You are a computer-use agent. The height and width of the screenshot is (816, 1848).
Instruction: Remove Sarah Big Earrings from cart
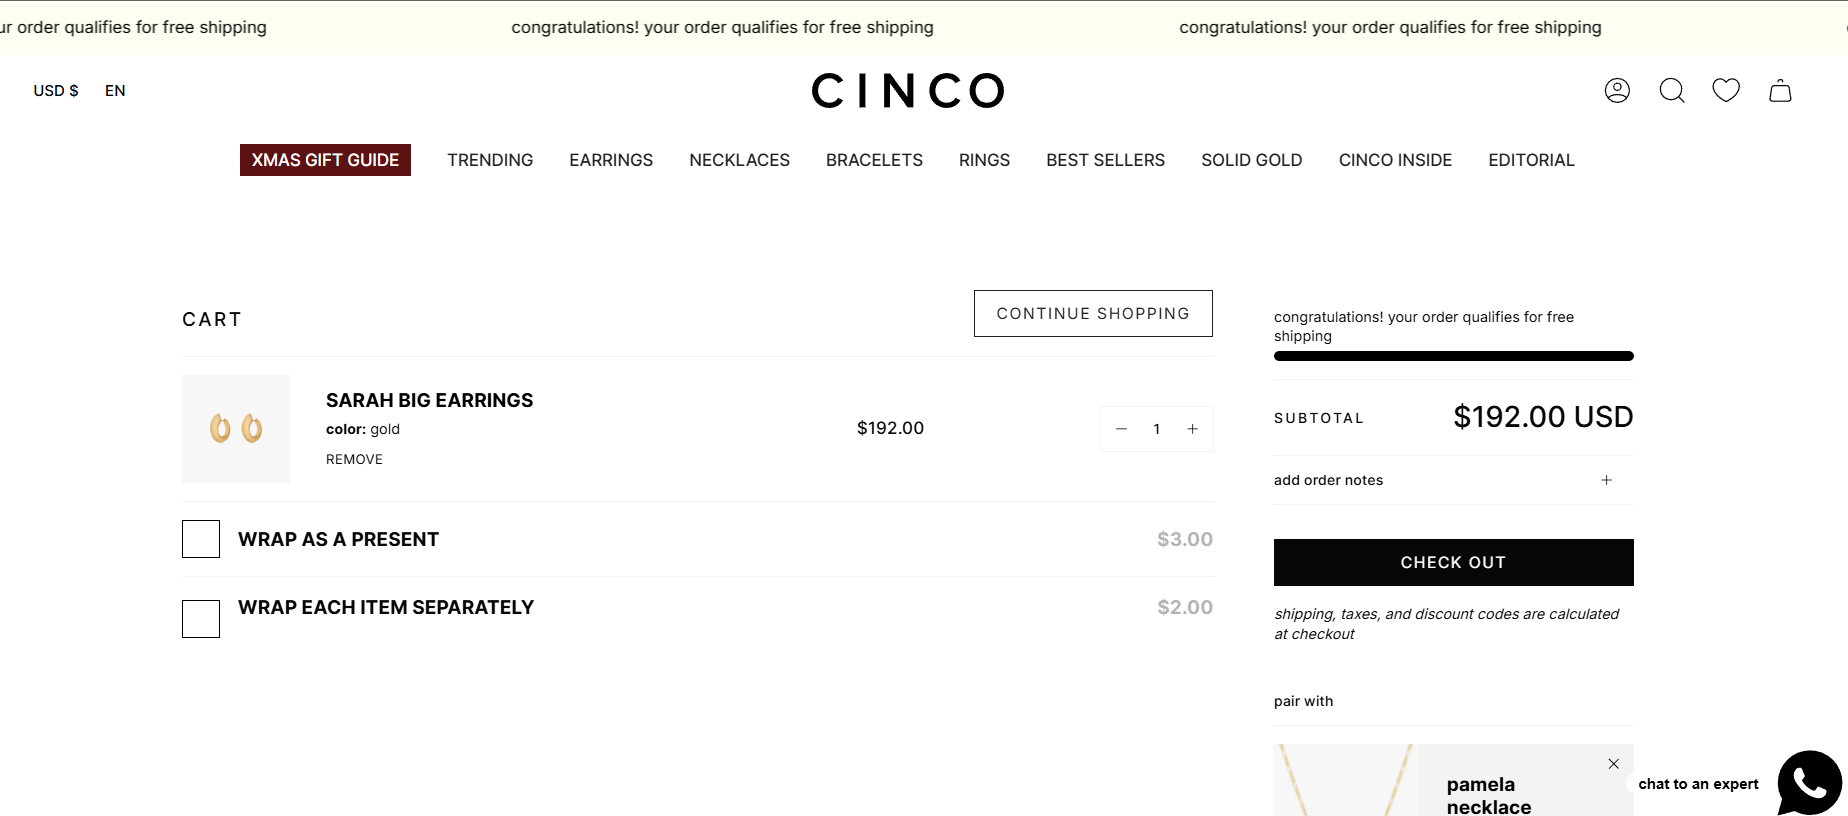354,460
